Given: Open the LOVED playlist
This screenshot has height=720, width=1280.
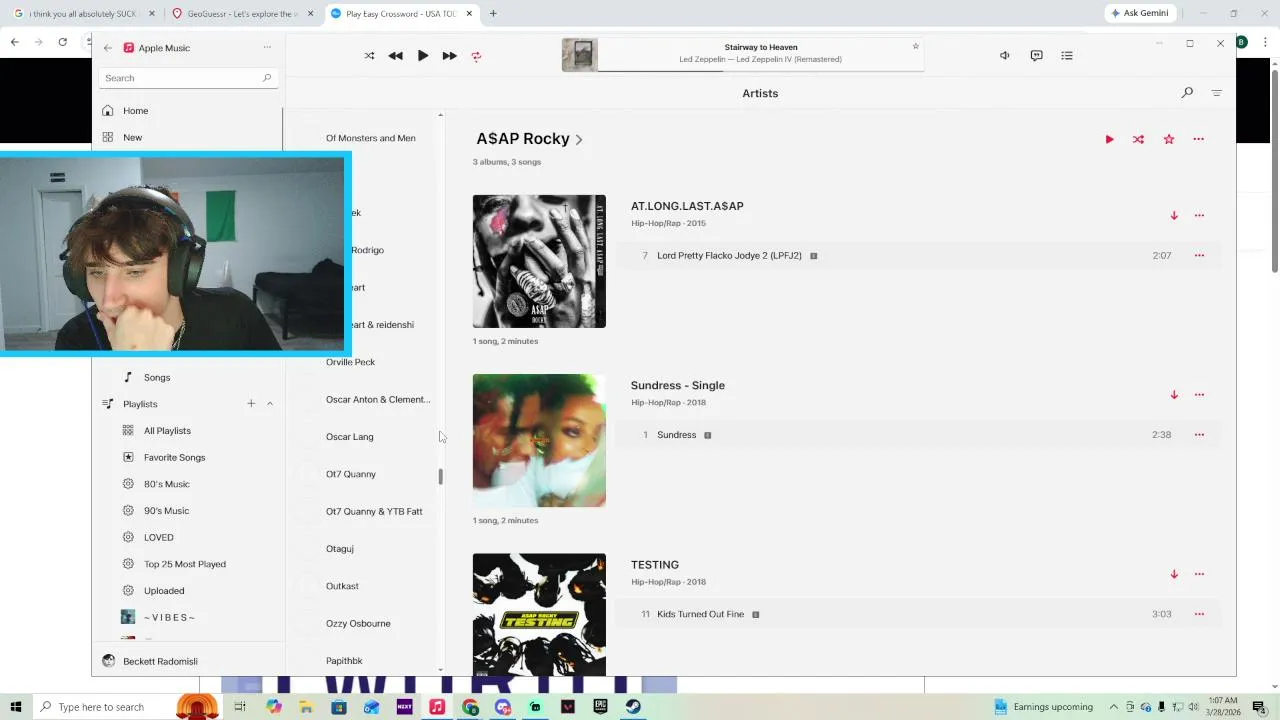Looking at the screenshot, I should click(x=158, y=538).
